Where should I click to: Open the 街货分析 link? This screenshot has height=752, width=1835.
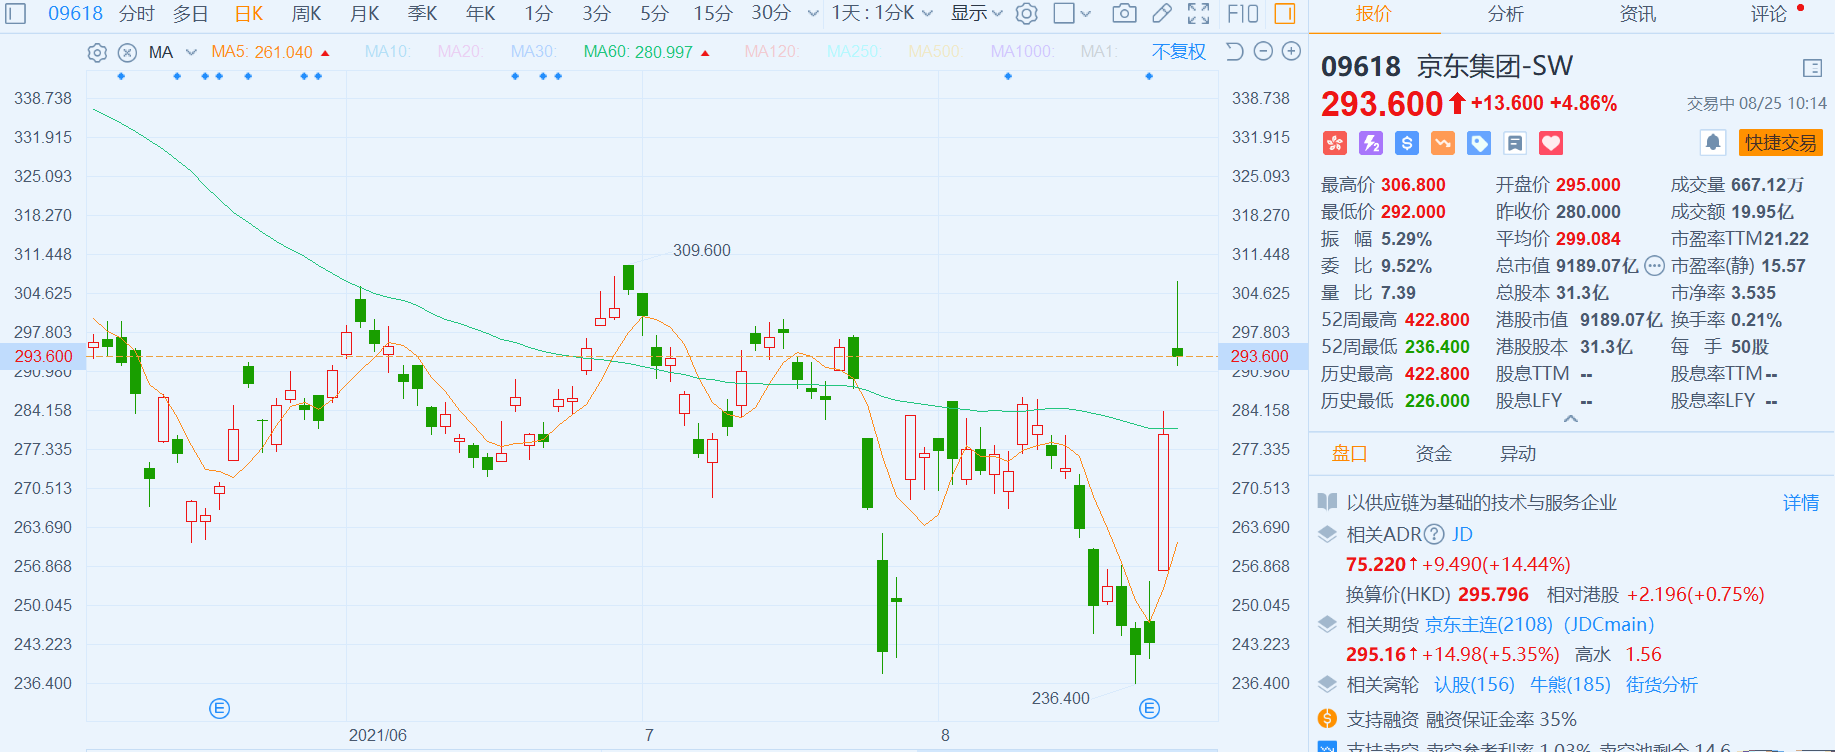click(1662, 685)
